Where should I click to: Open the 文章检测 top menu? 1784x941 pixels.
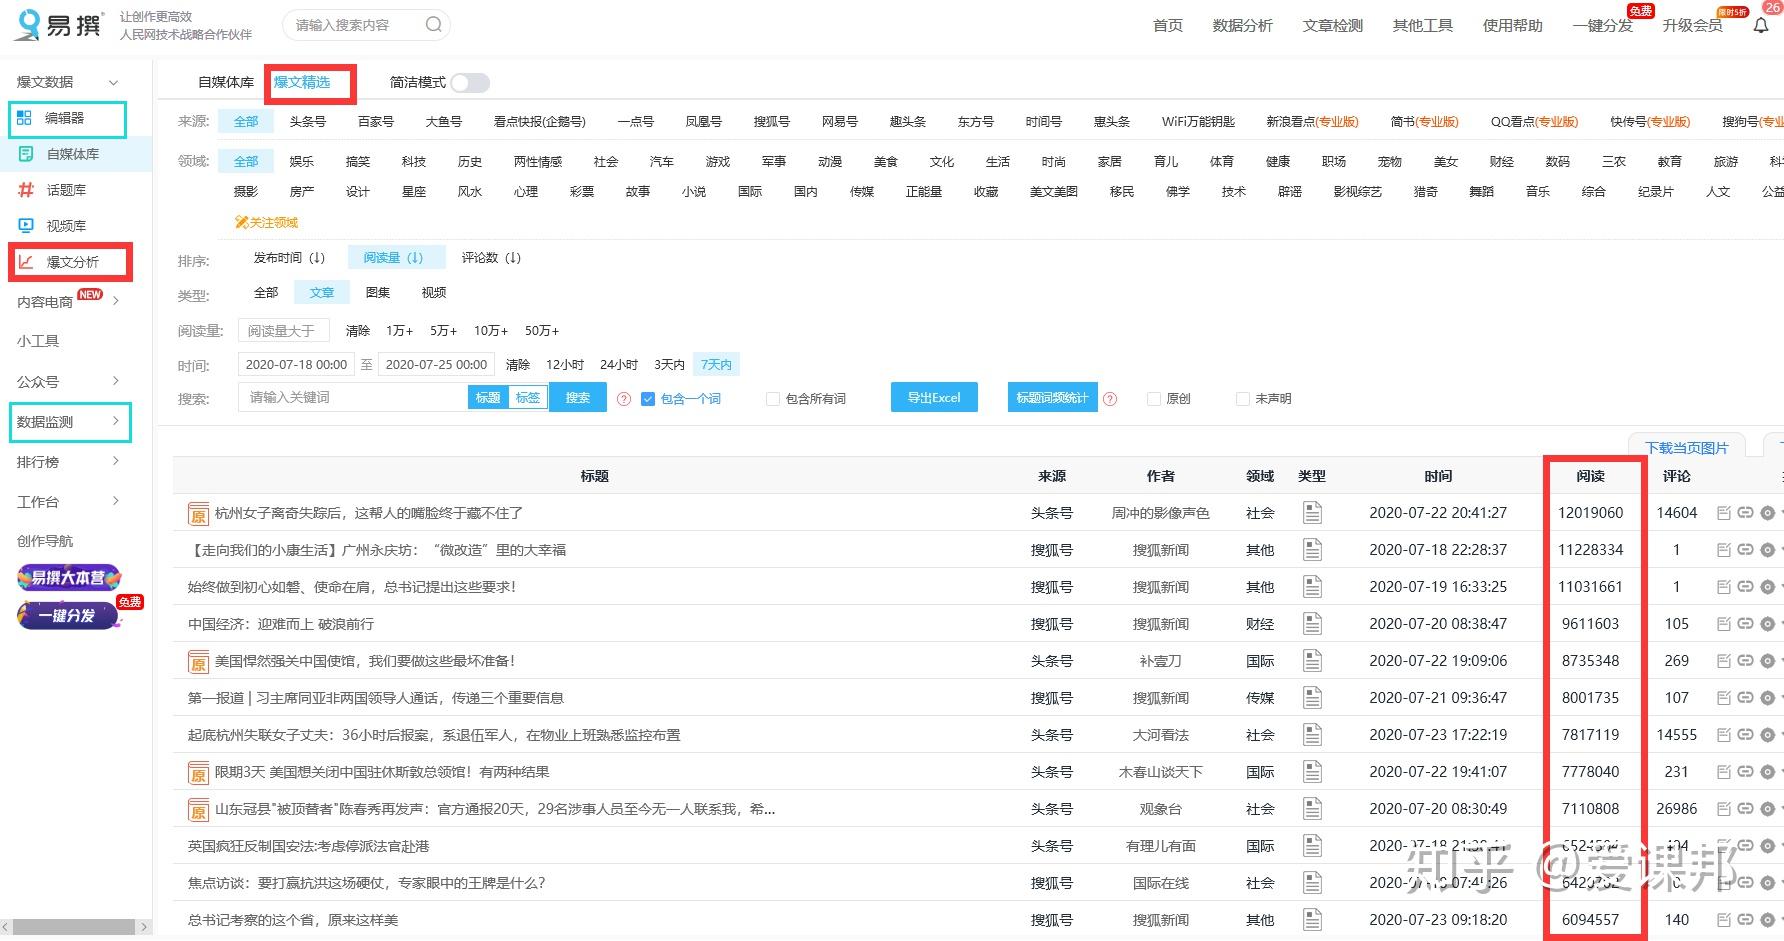[x=1332, y=26]
